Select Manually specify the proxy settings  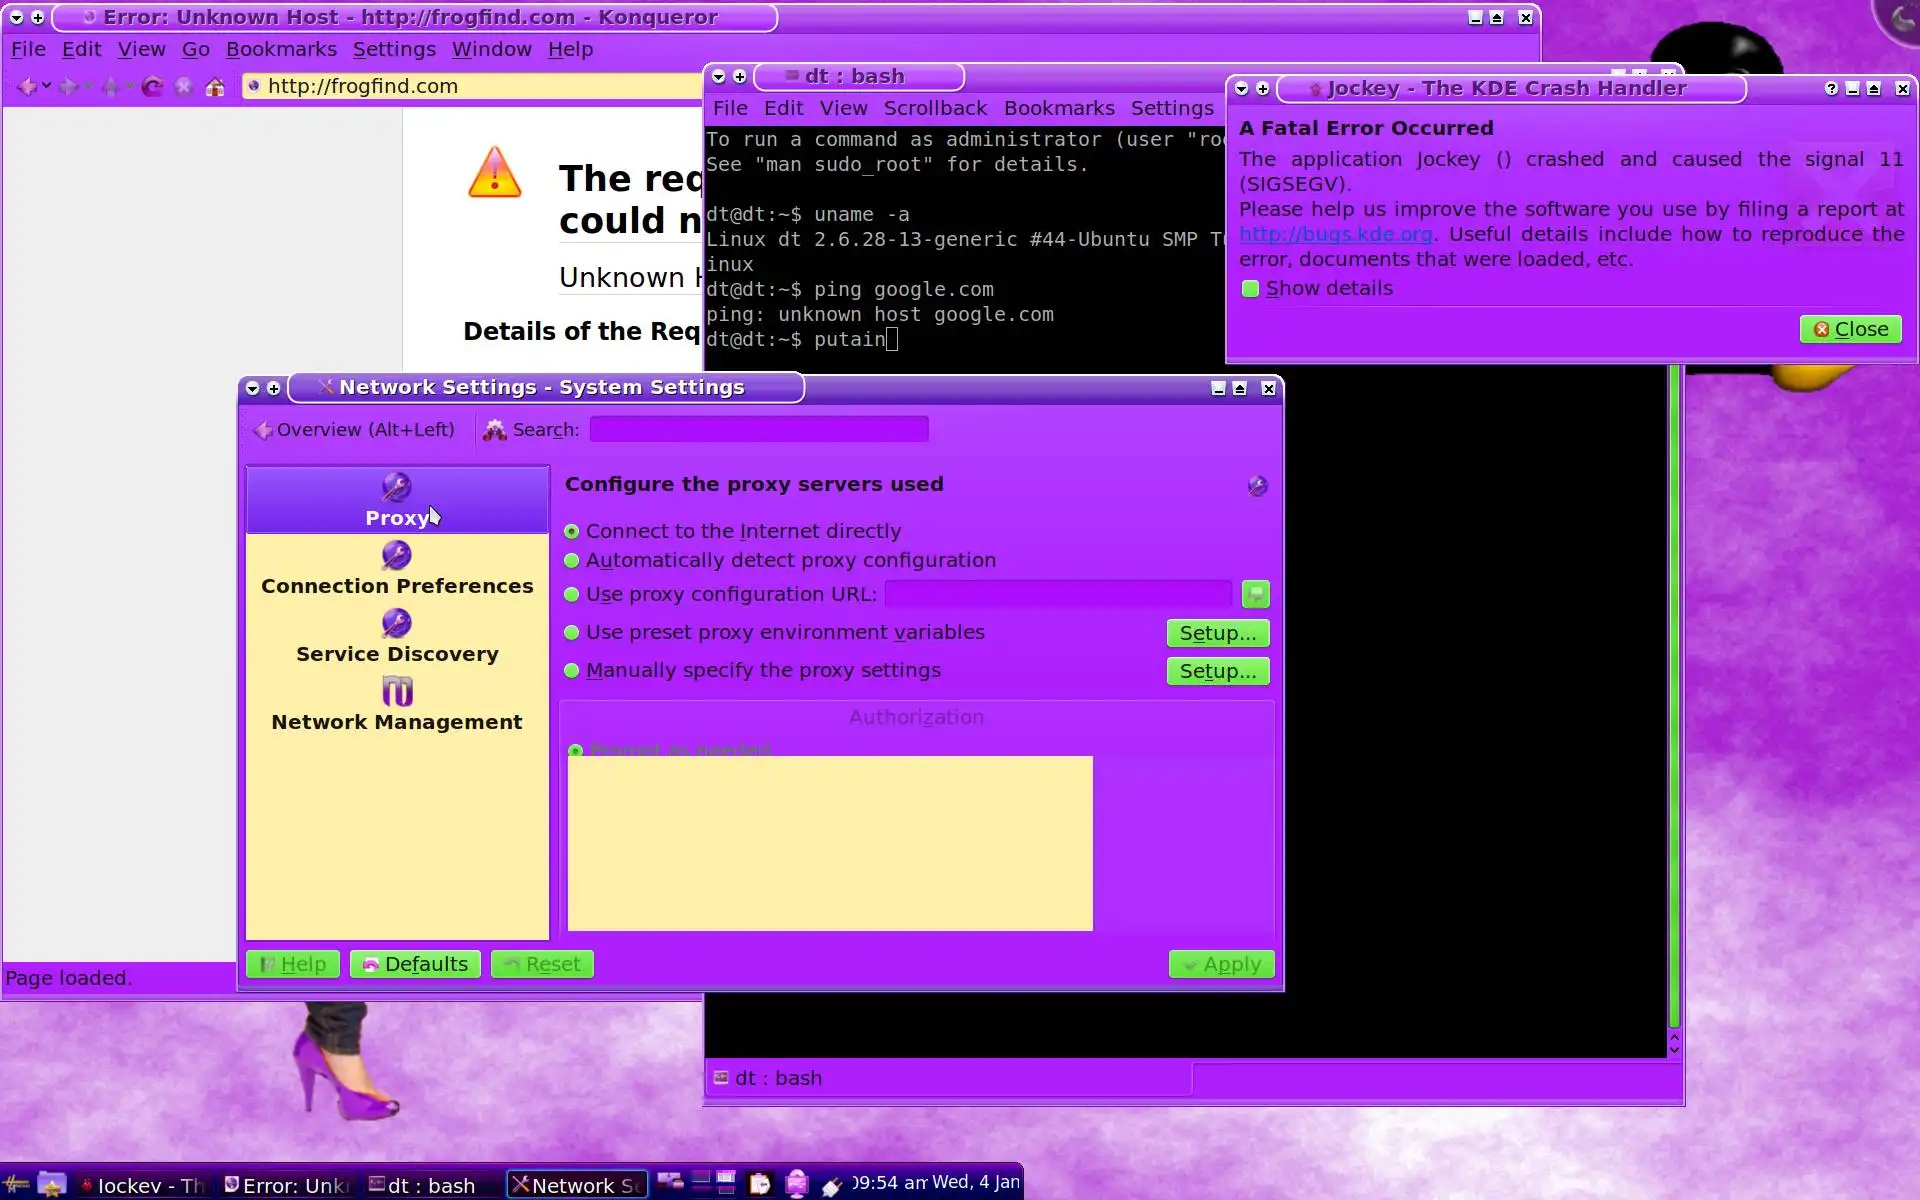coord(572,671)
